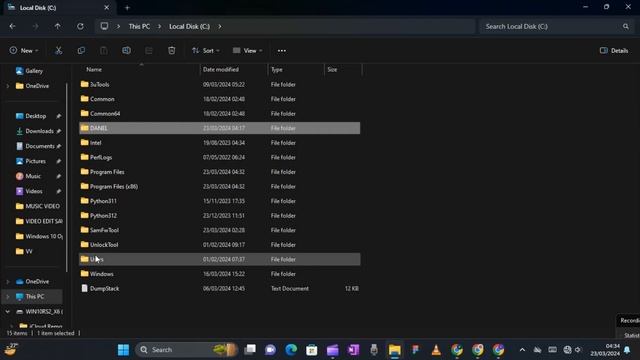Click the Cut scissors icon

tap(58, 51)
